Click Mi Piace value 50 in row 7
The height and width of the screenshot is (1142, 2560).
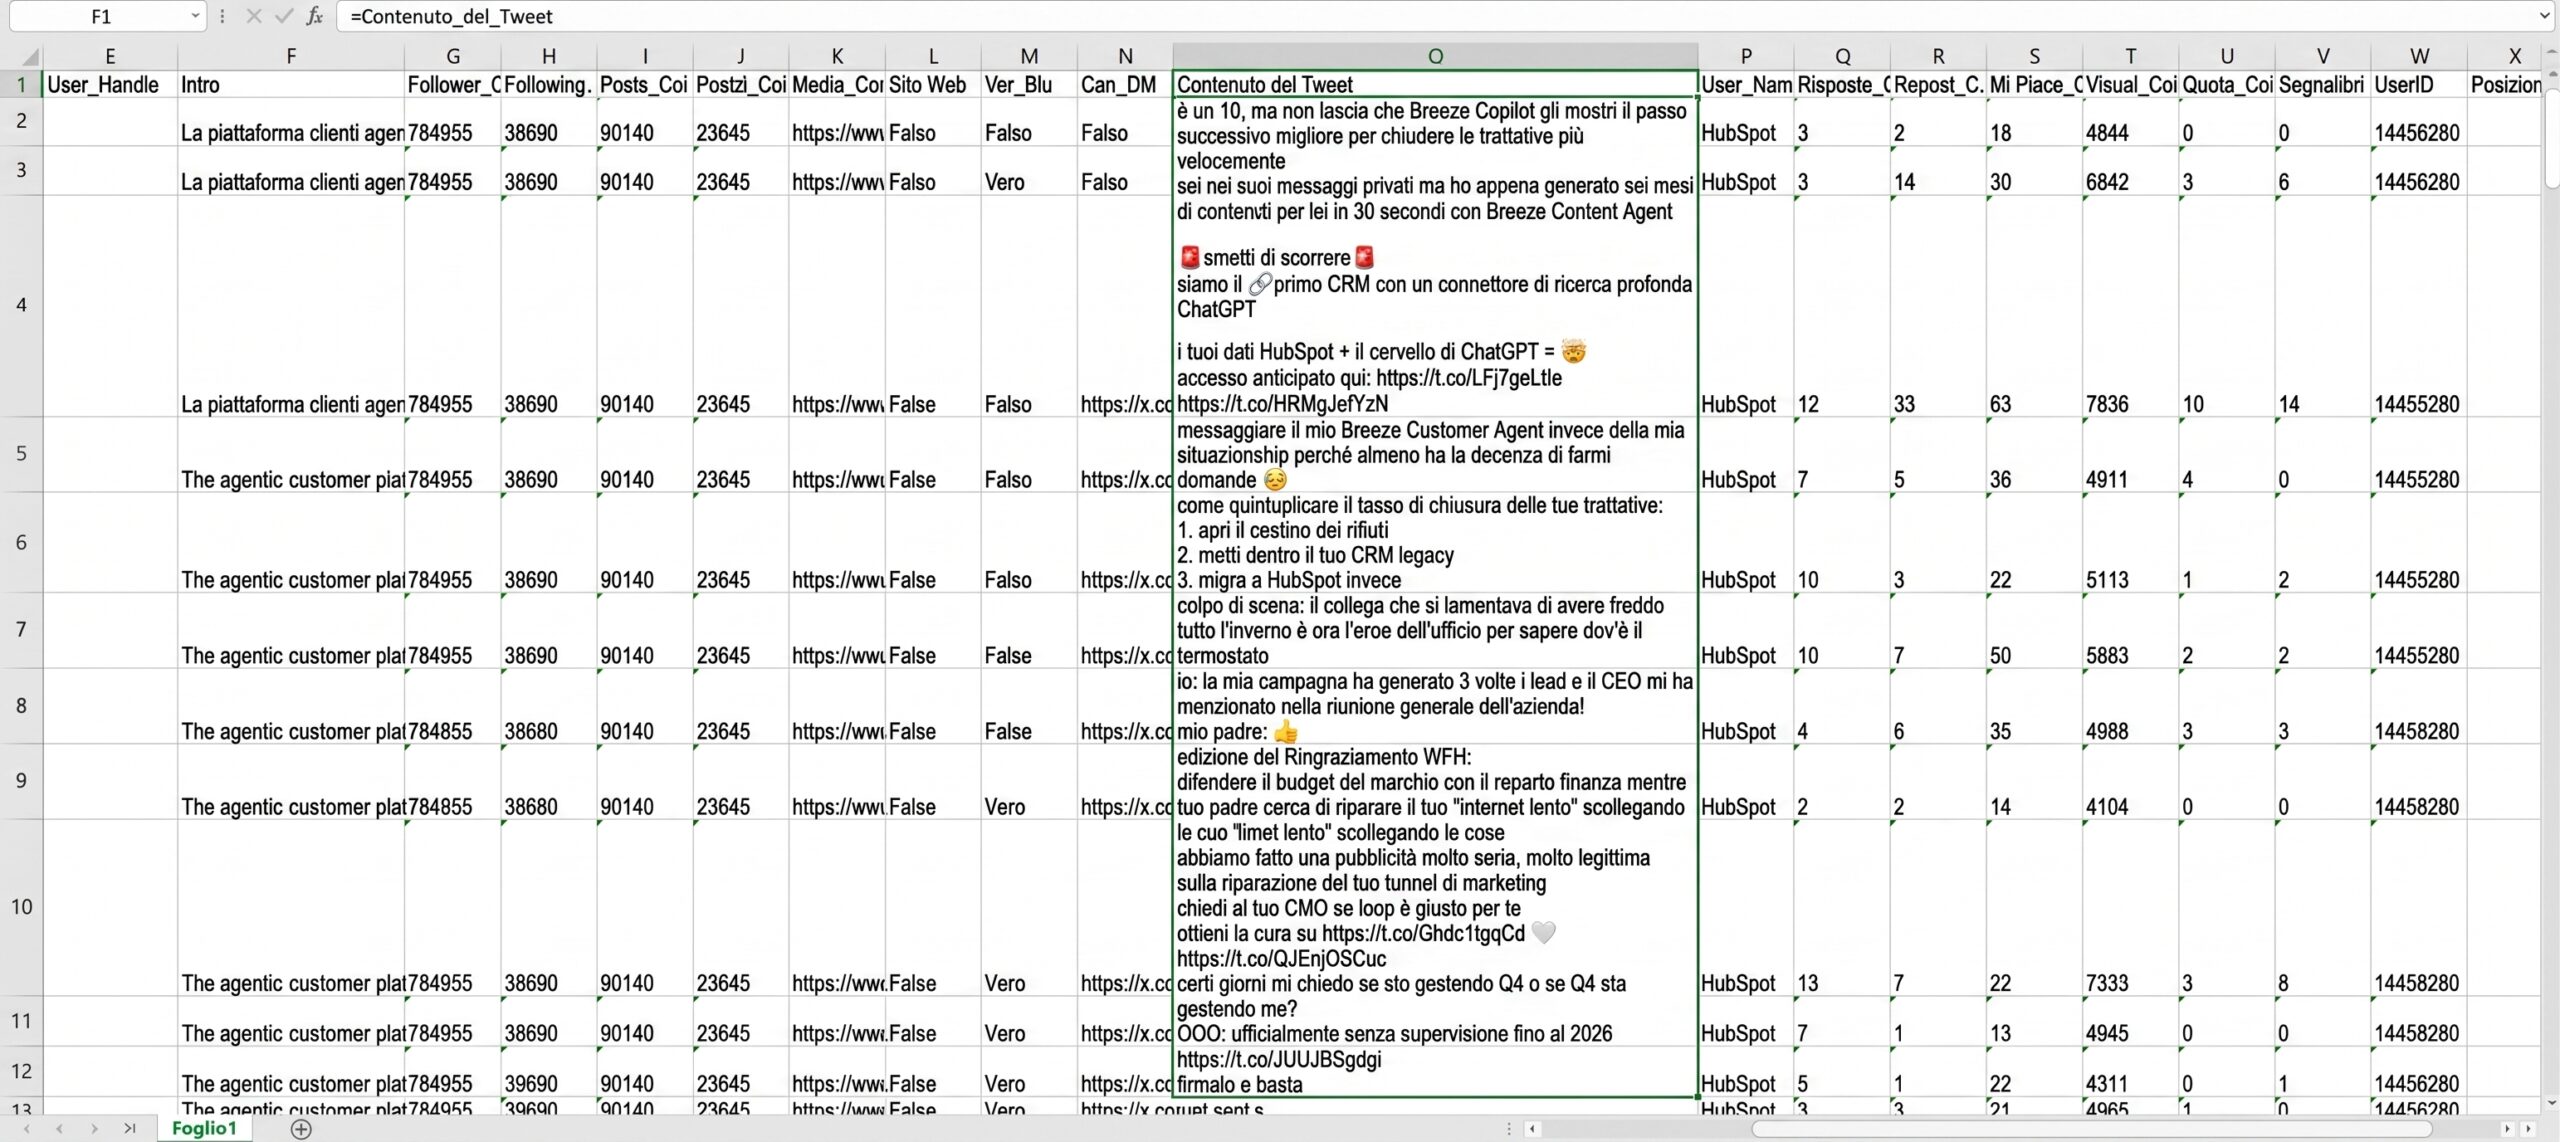click(2035, 630)
